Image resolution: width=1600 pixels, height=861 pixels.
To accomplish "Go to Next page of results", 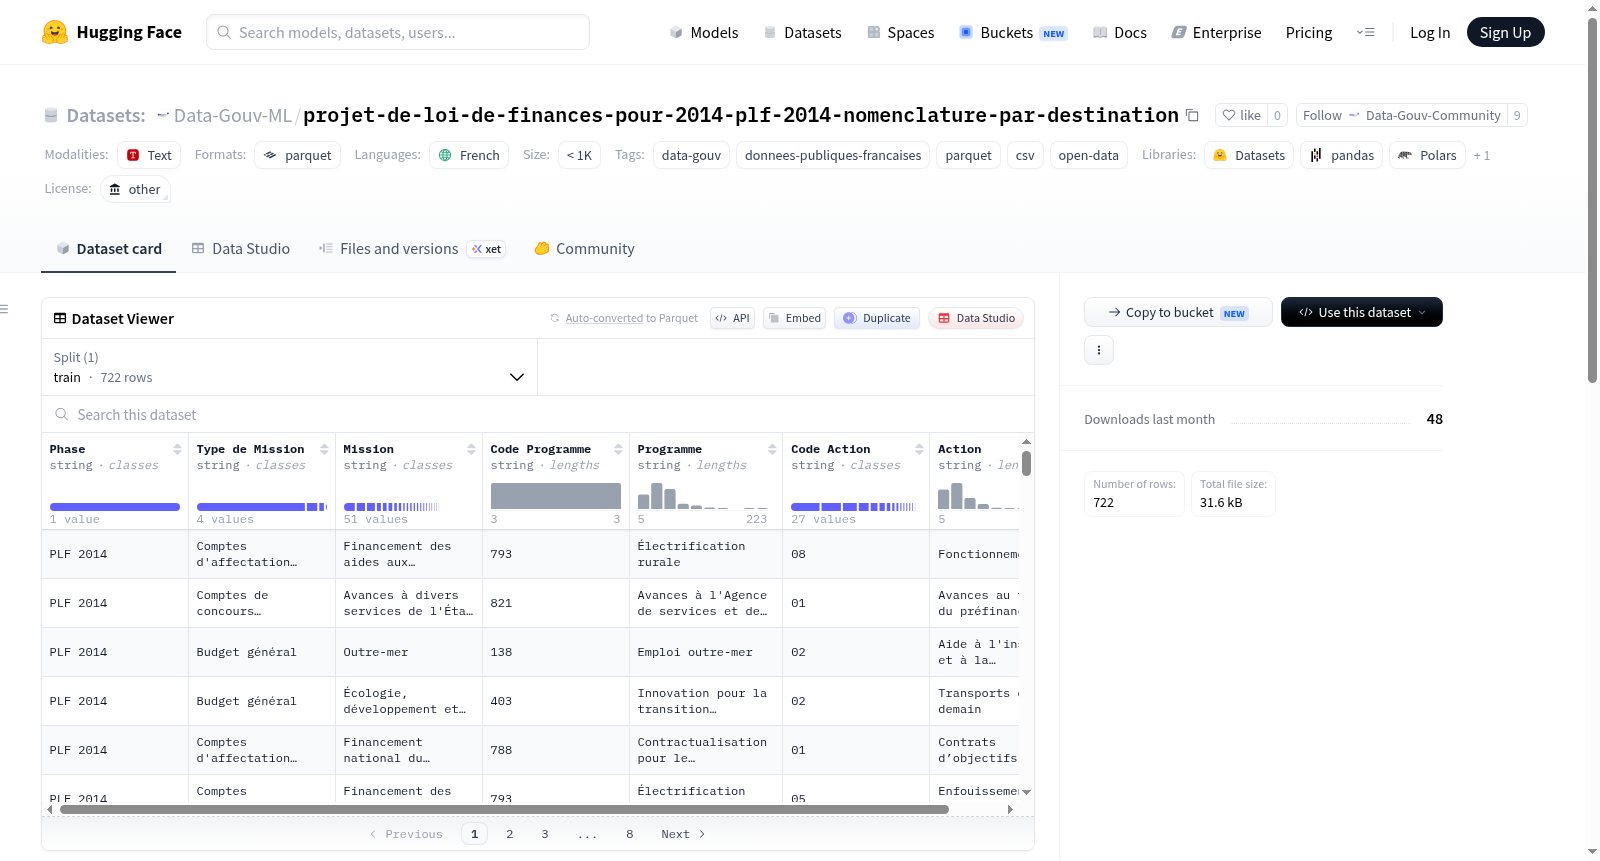I will coord(683,834).
